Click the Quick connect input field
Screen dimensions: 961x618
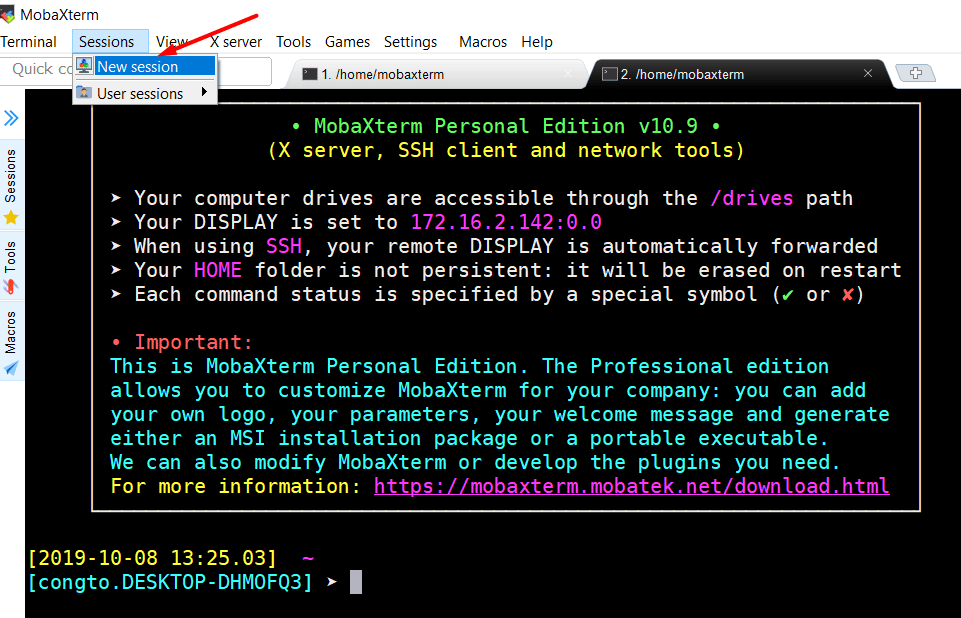136,71
